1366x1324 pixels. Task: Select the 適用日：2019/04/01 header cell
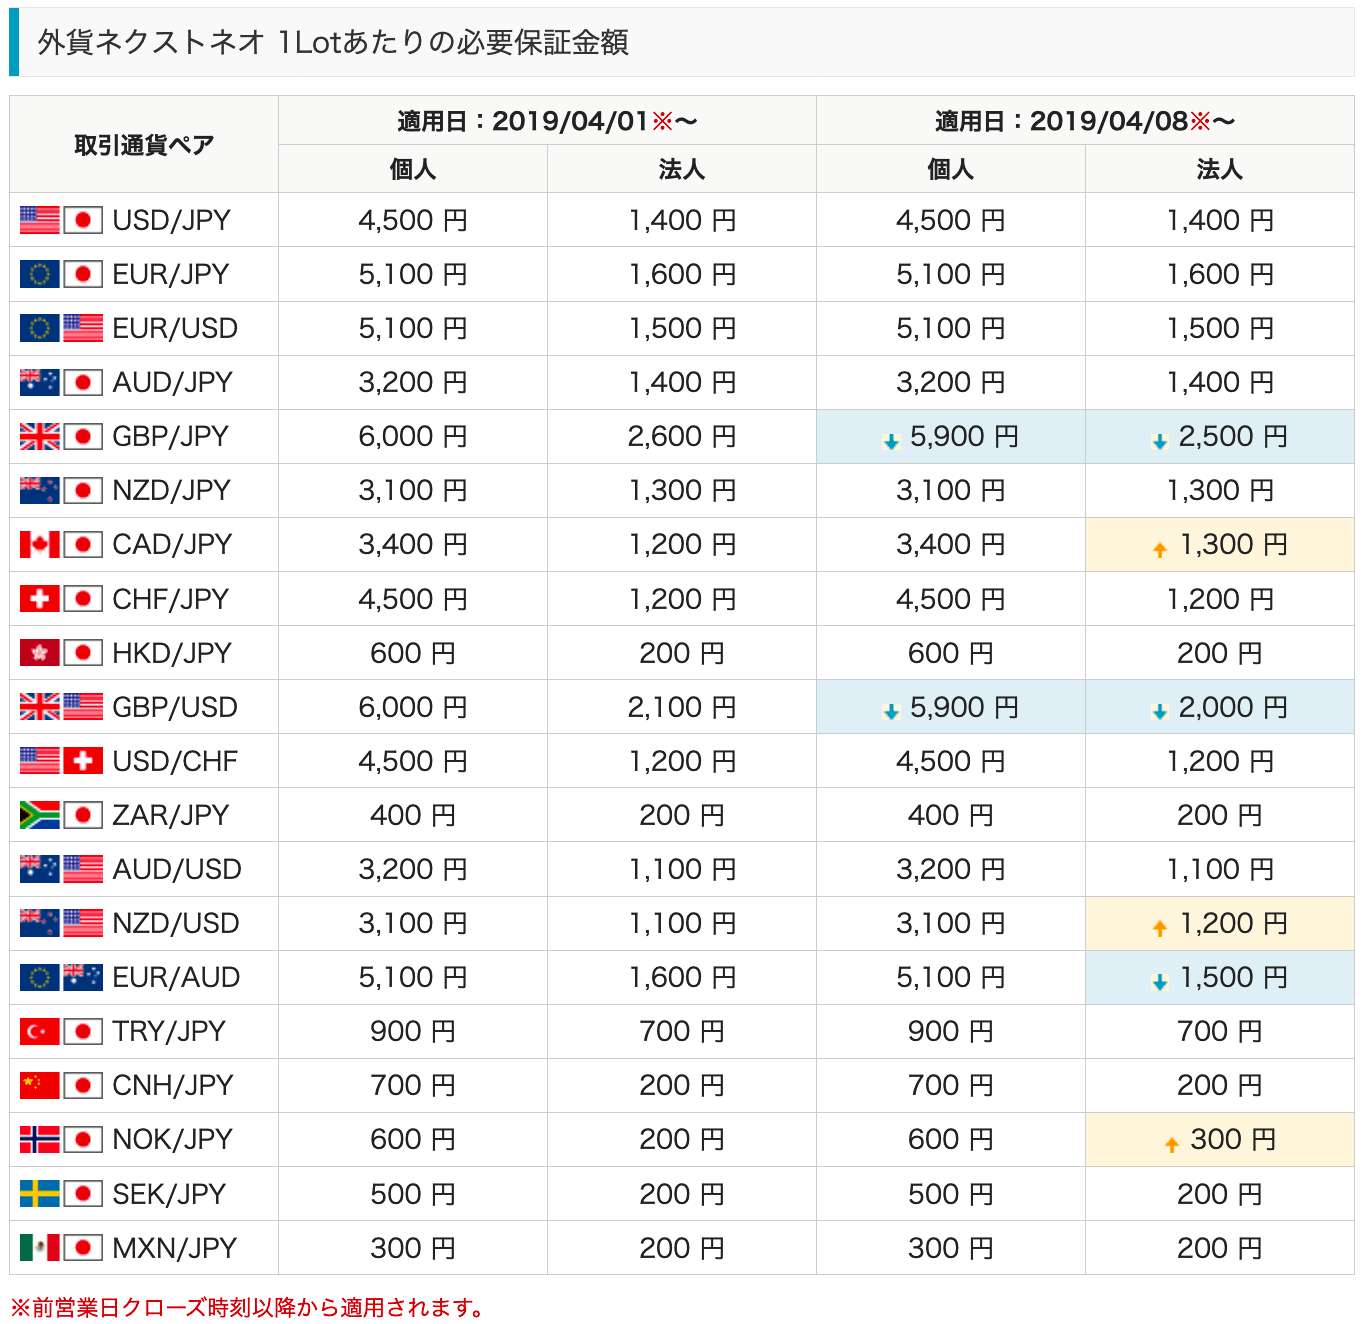pos(547,121)
